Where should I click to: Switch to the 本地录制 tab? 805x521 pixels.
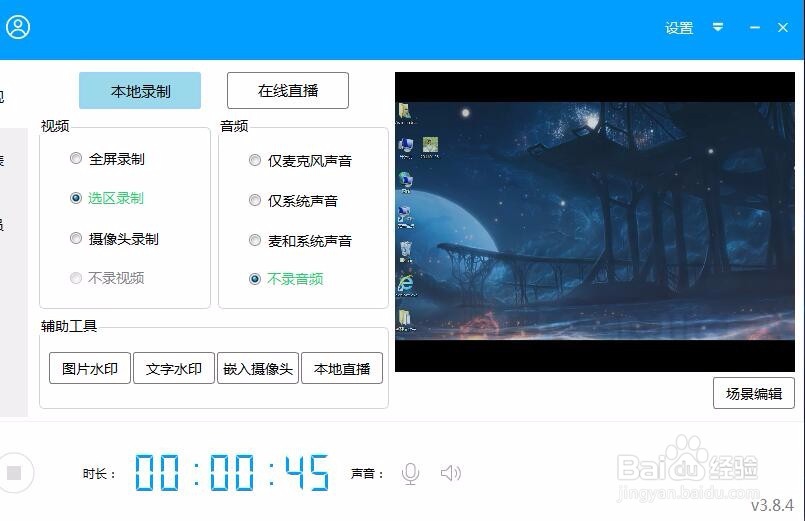[x=140, y=90]
